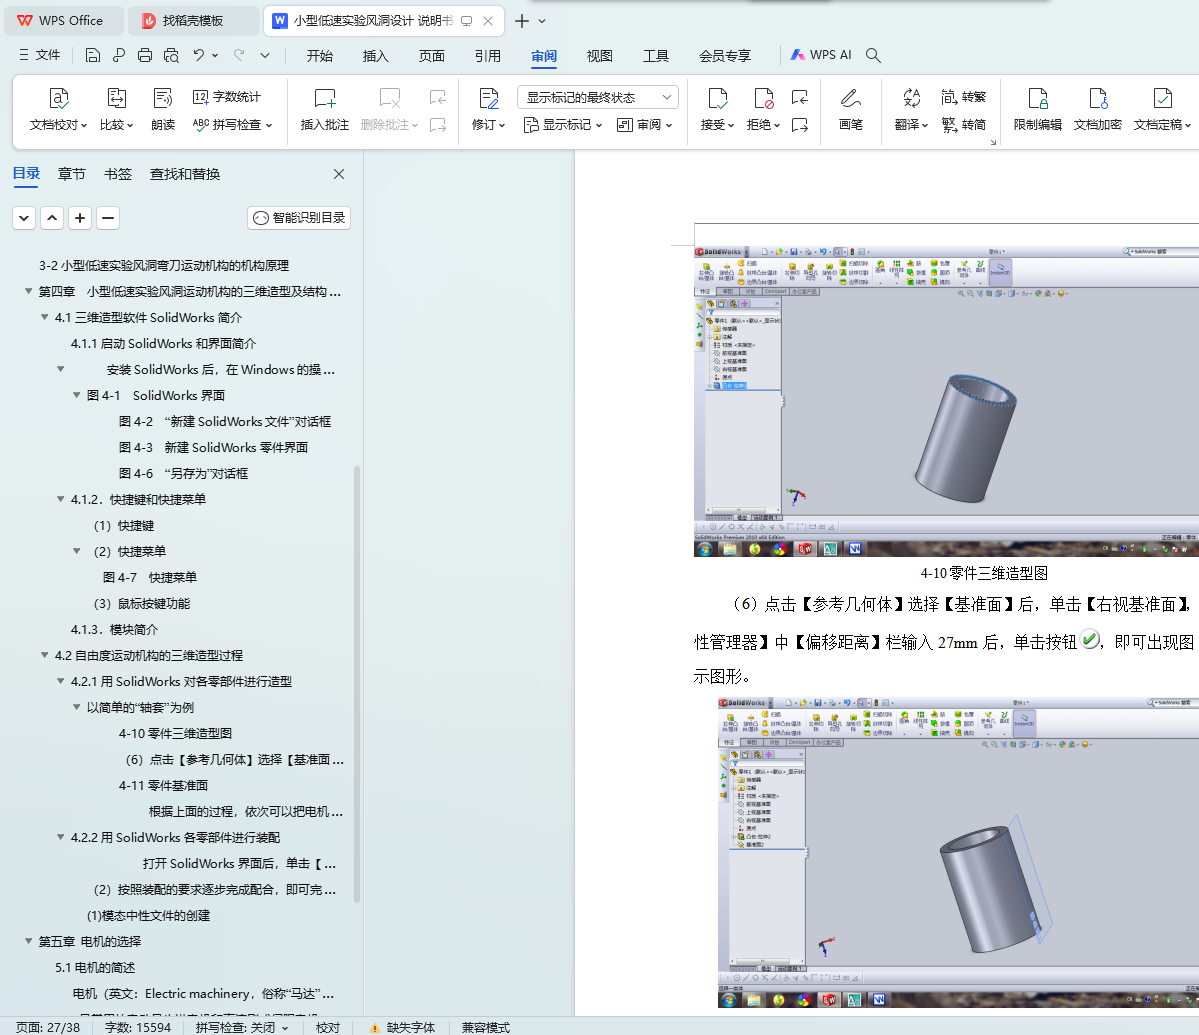The width and height of the screenshot is (1199, 1035).
Task: Click 页面: 27/38 in status bar
Action: (47, 1027)
